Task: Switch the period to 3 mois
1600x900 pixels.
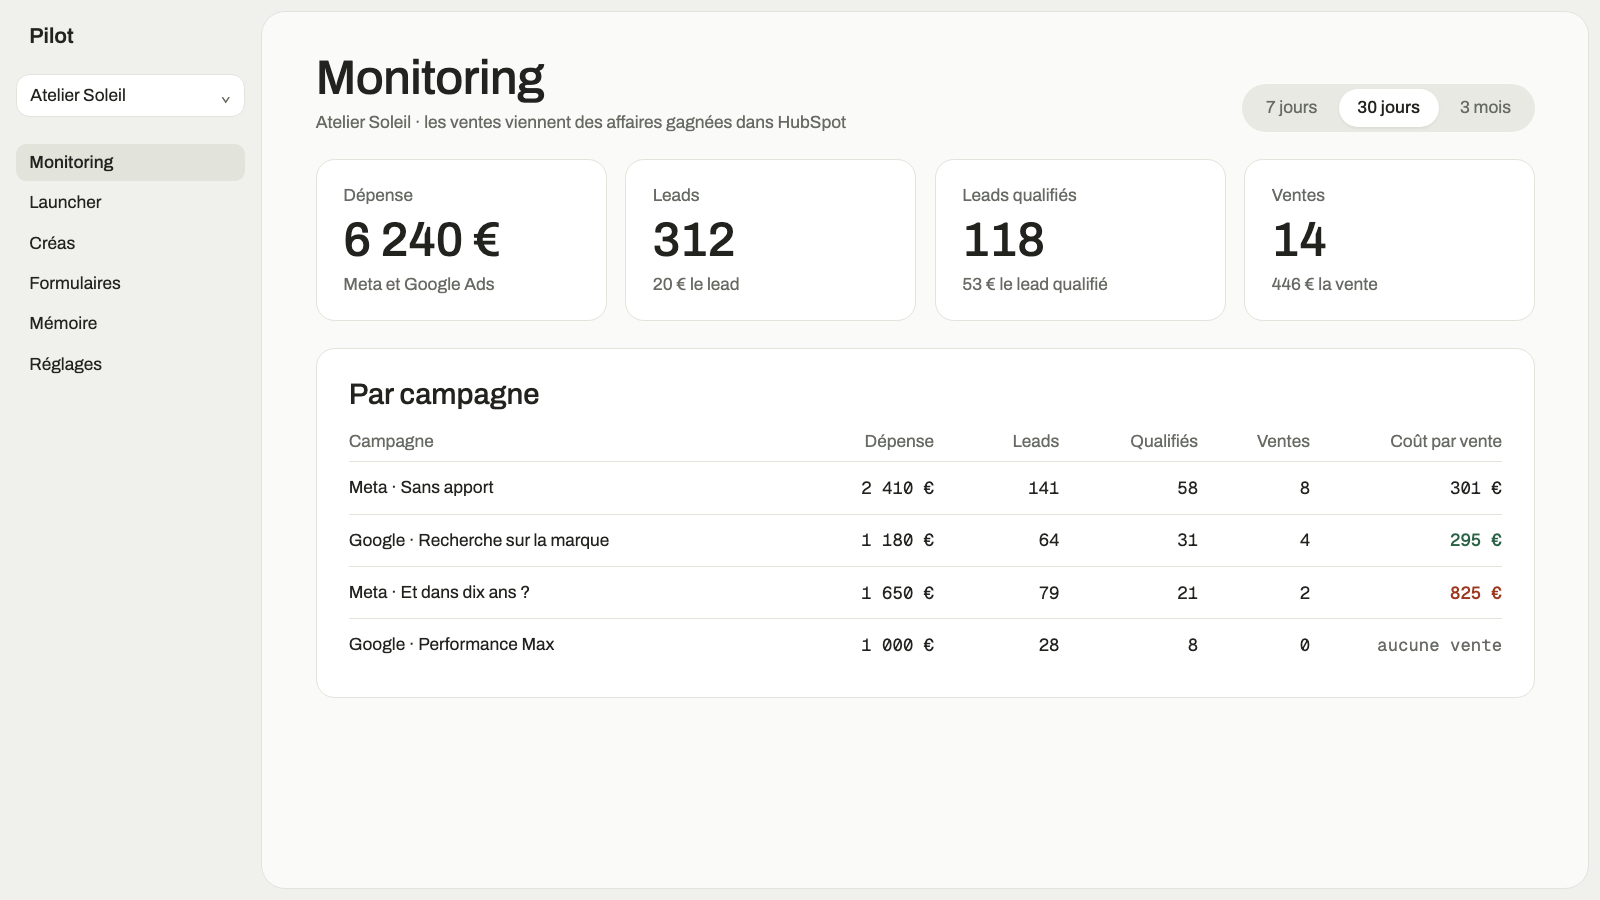Action: click(x=1485, y=107)
